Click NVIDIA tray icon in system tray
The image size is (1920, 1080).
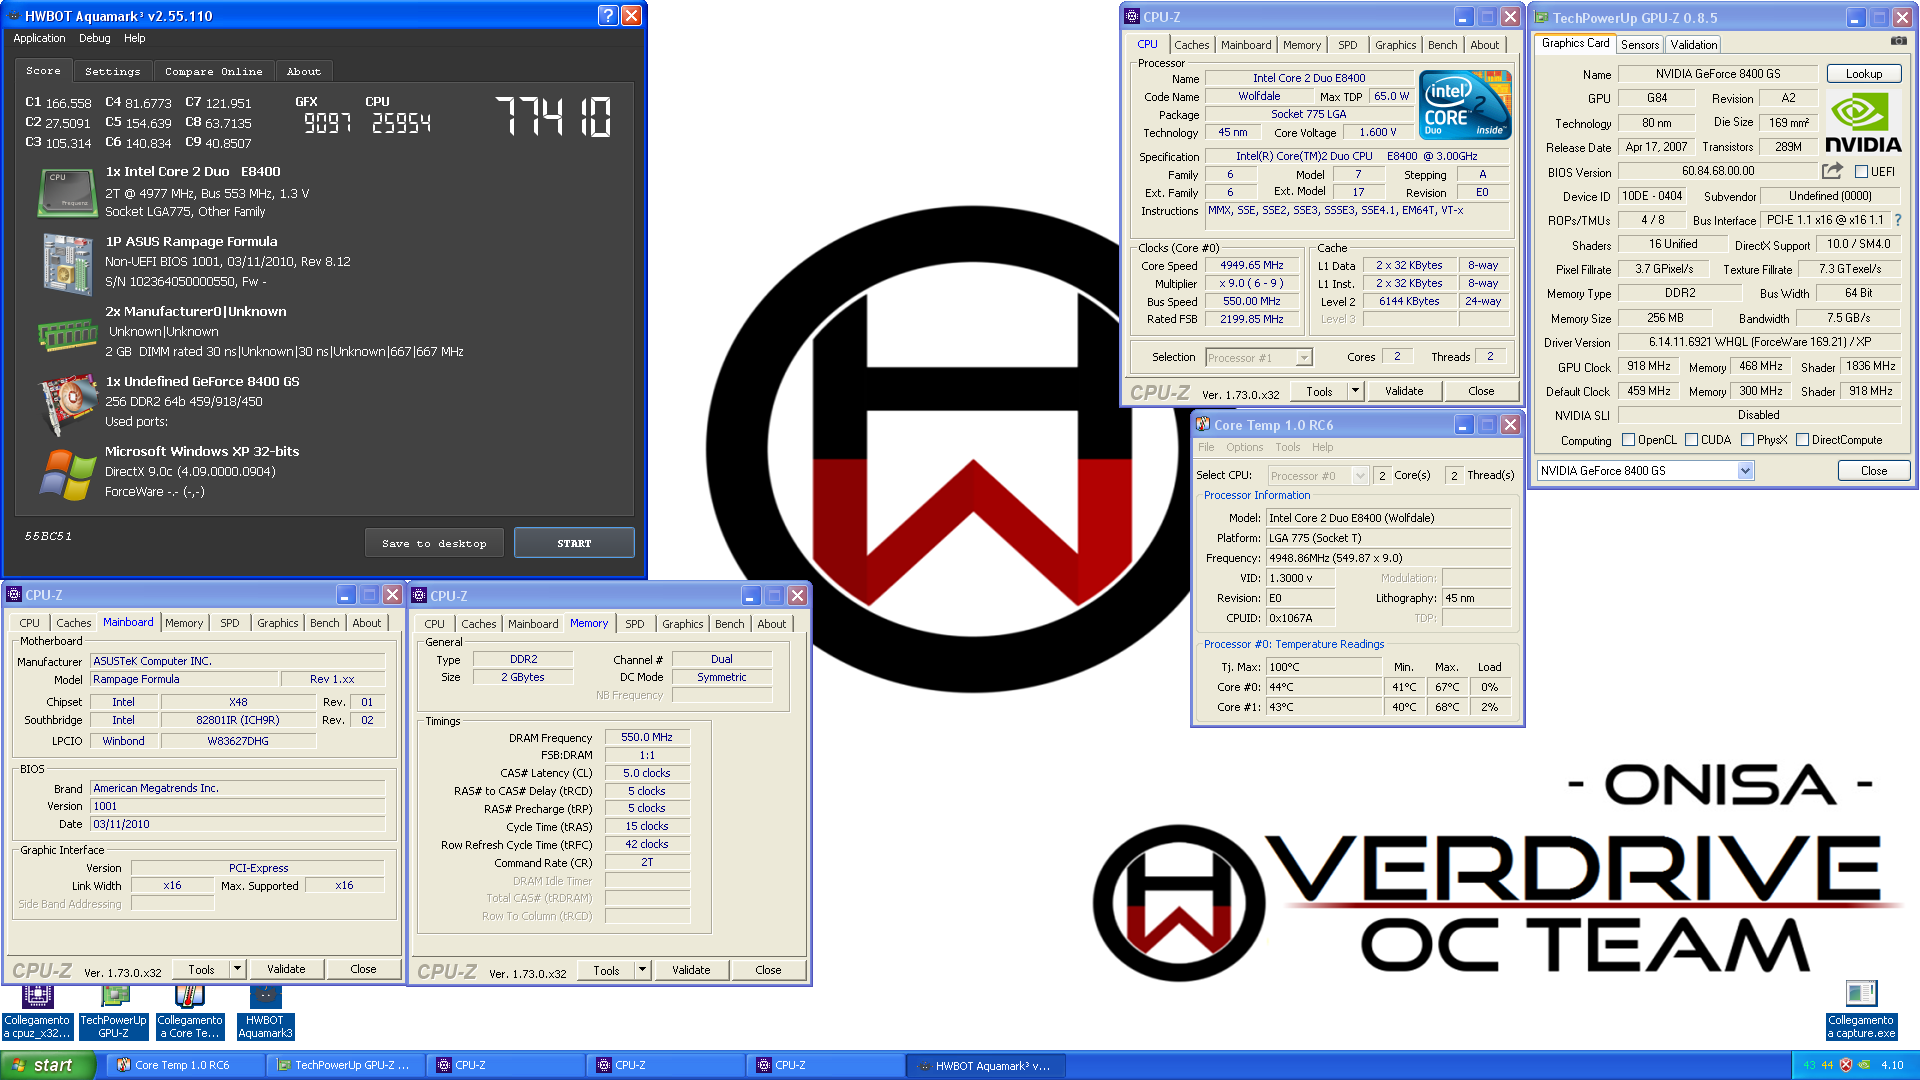point(1864,1065)
